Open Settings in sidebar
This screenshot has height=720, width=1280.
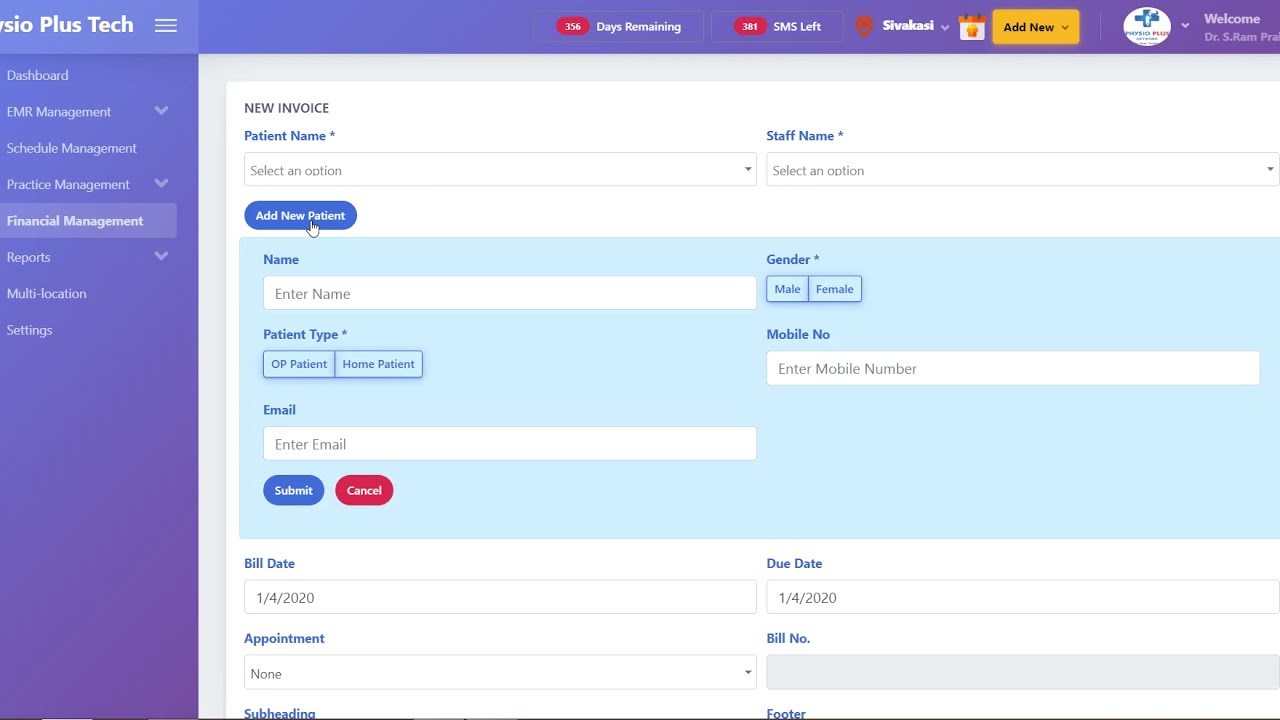30,330
